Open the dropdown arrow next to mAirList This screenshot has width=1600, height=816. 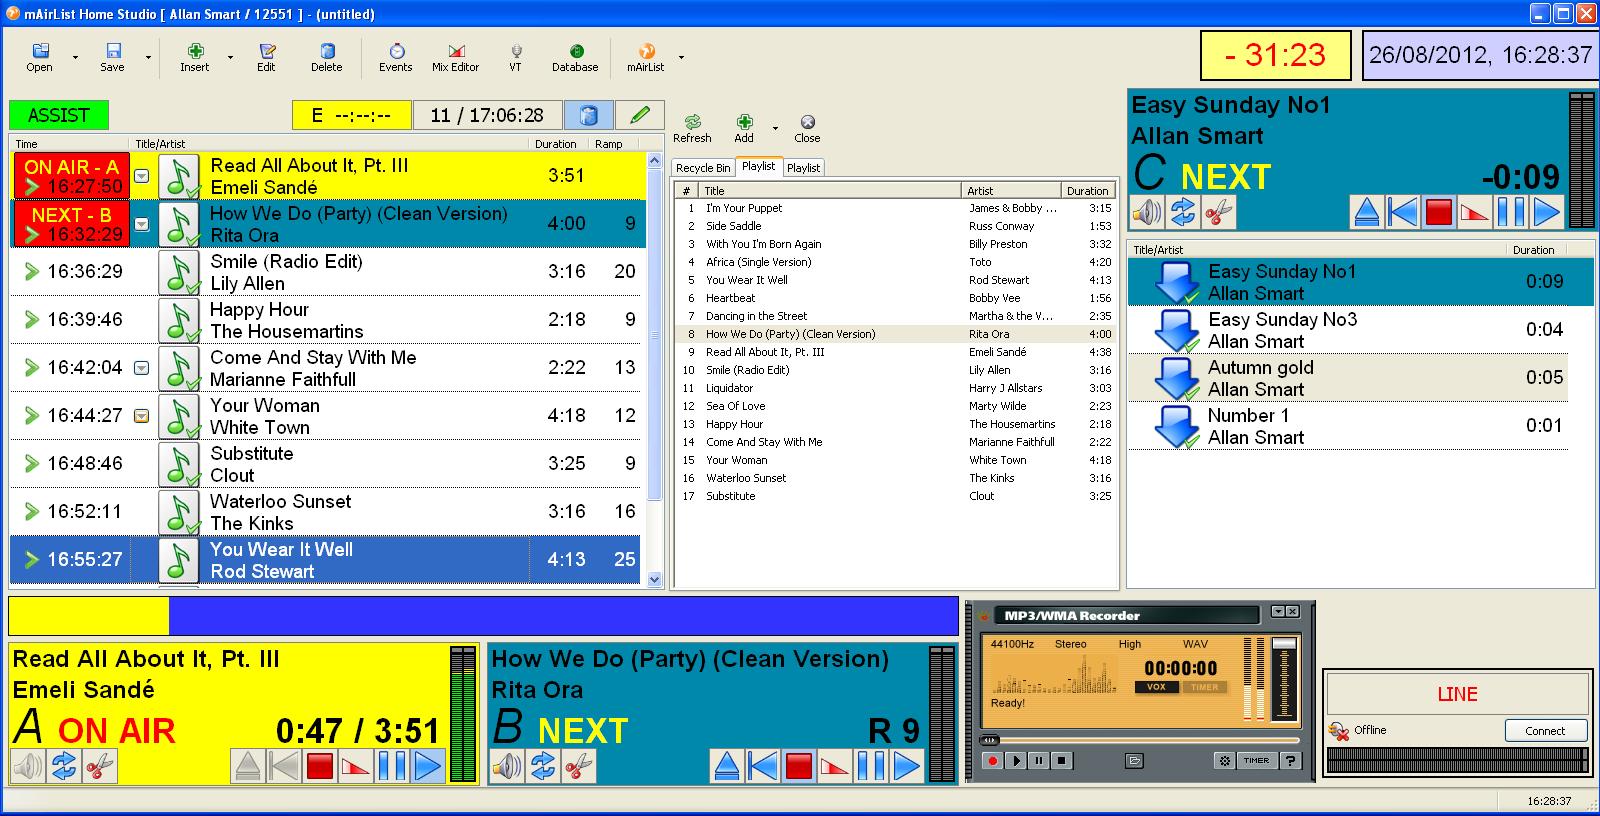[681, 57]
